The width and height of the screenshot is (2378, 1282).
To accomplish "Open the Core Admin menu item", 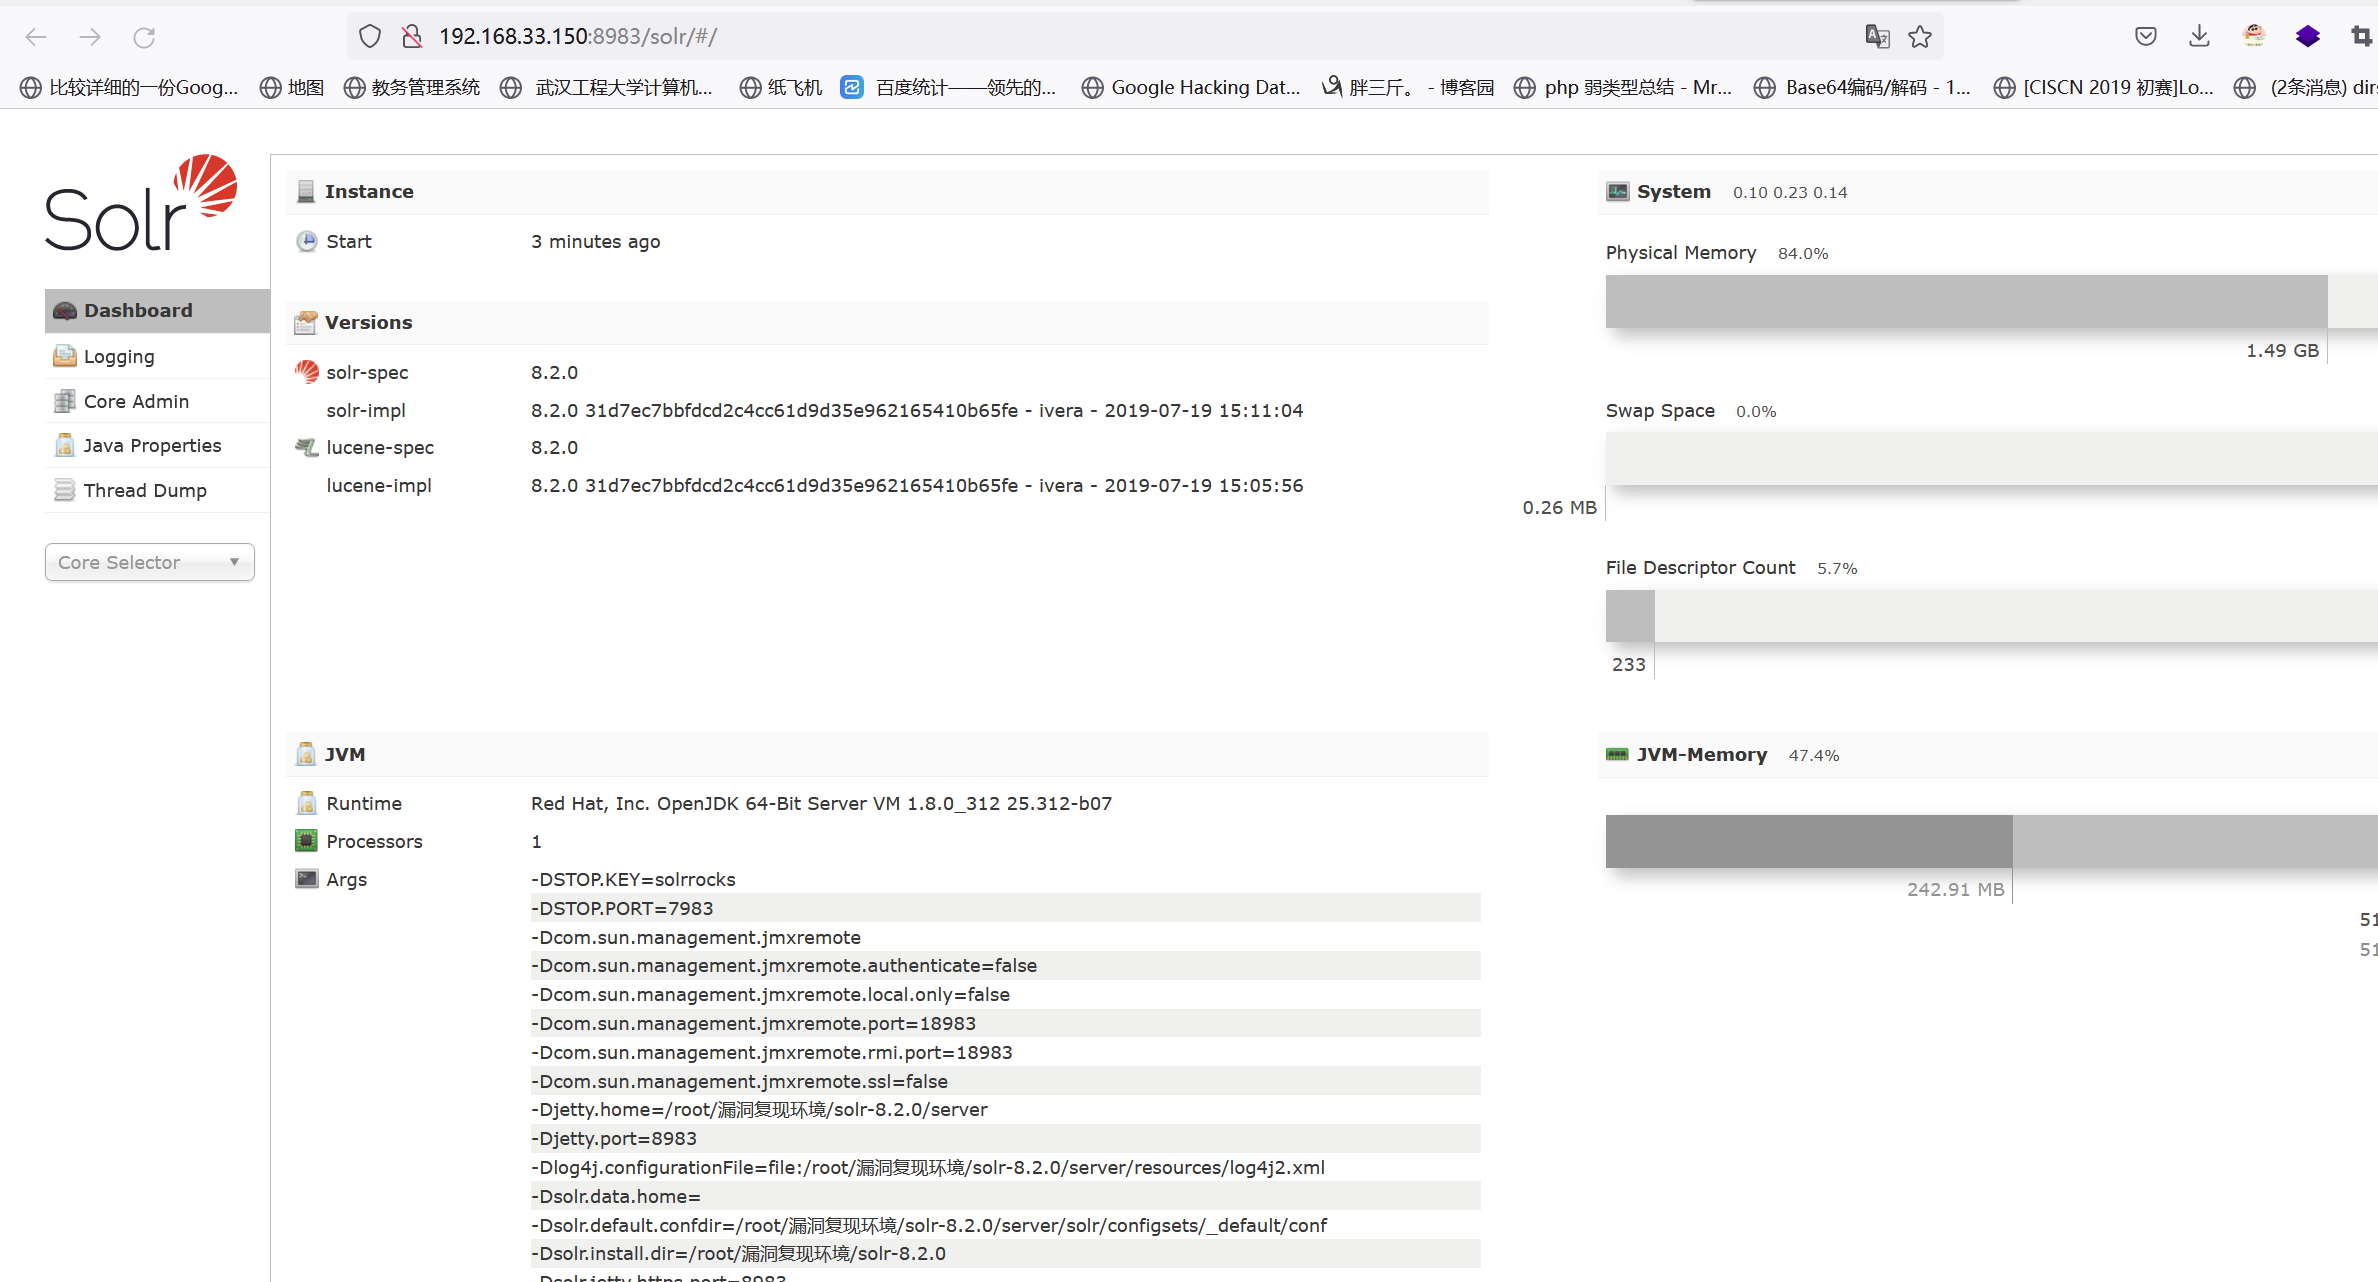I will (x=157, y=401).
